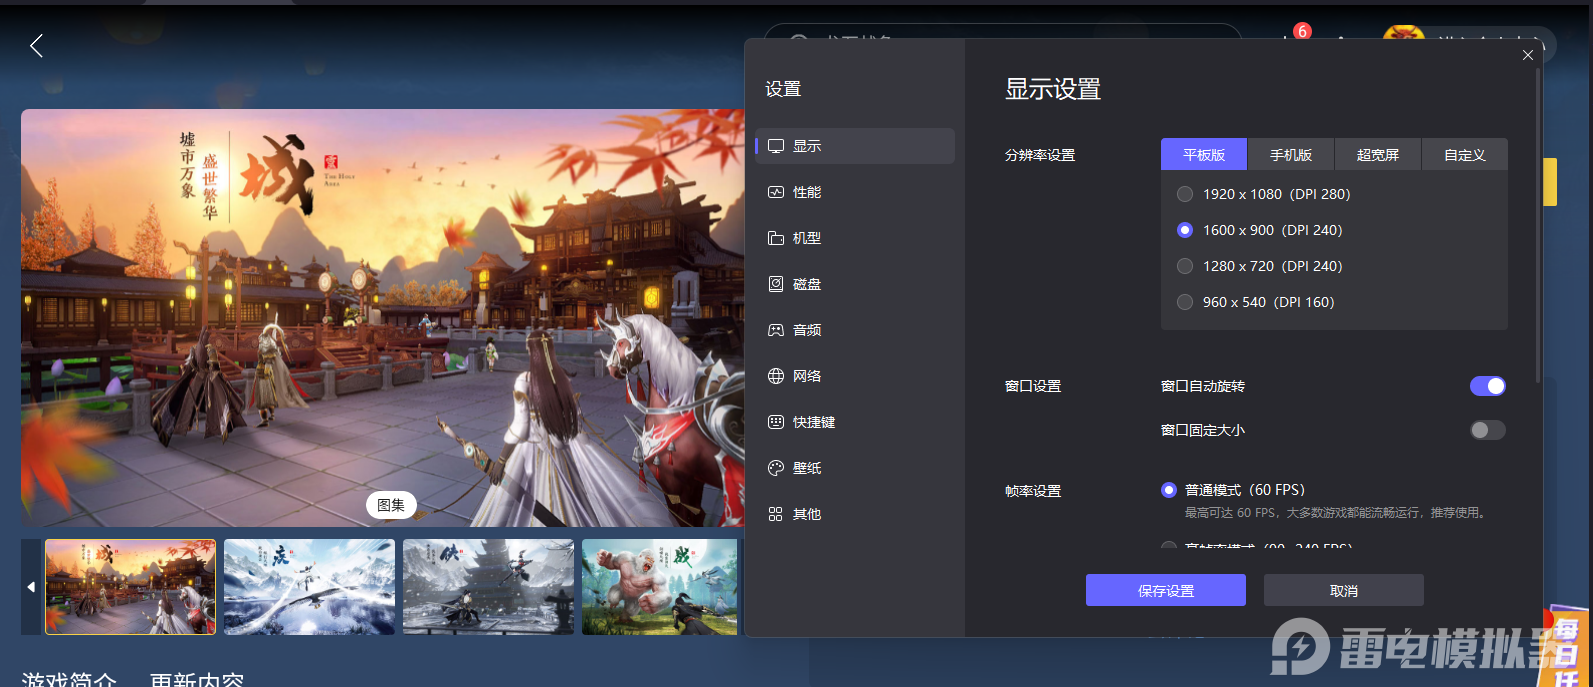Click the 显示设置 heading text
1593x687 pixels.
point(1053,89)
